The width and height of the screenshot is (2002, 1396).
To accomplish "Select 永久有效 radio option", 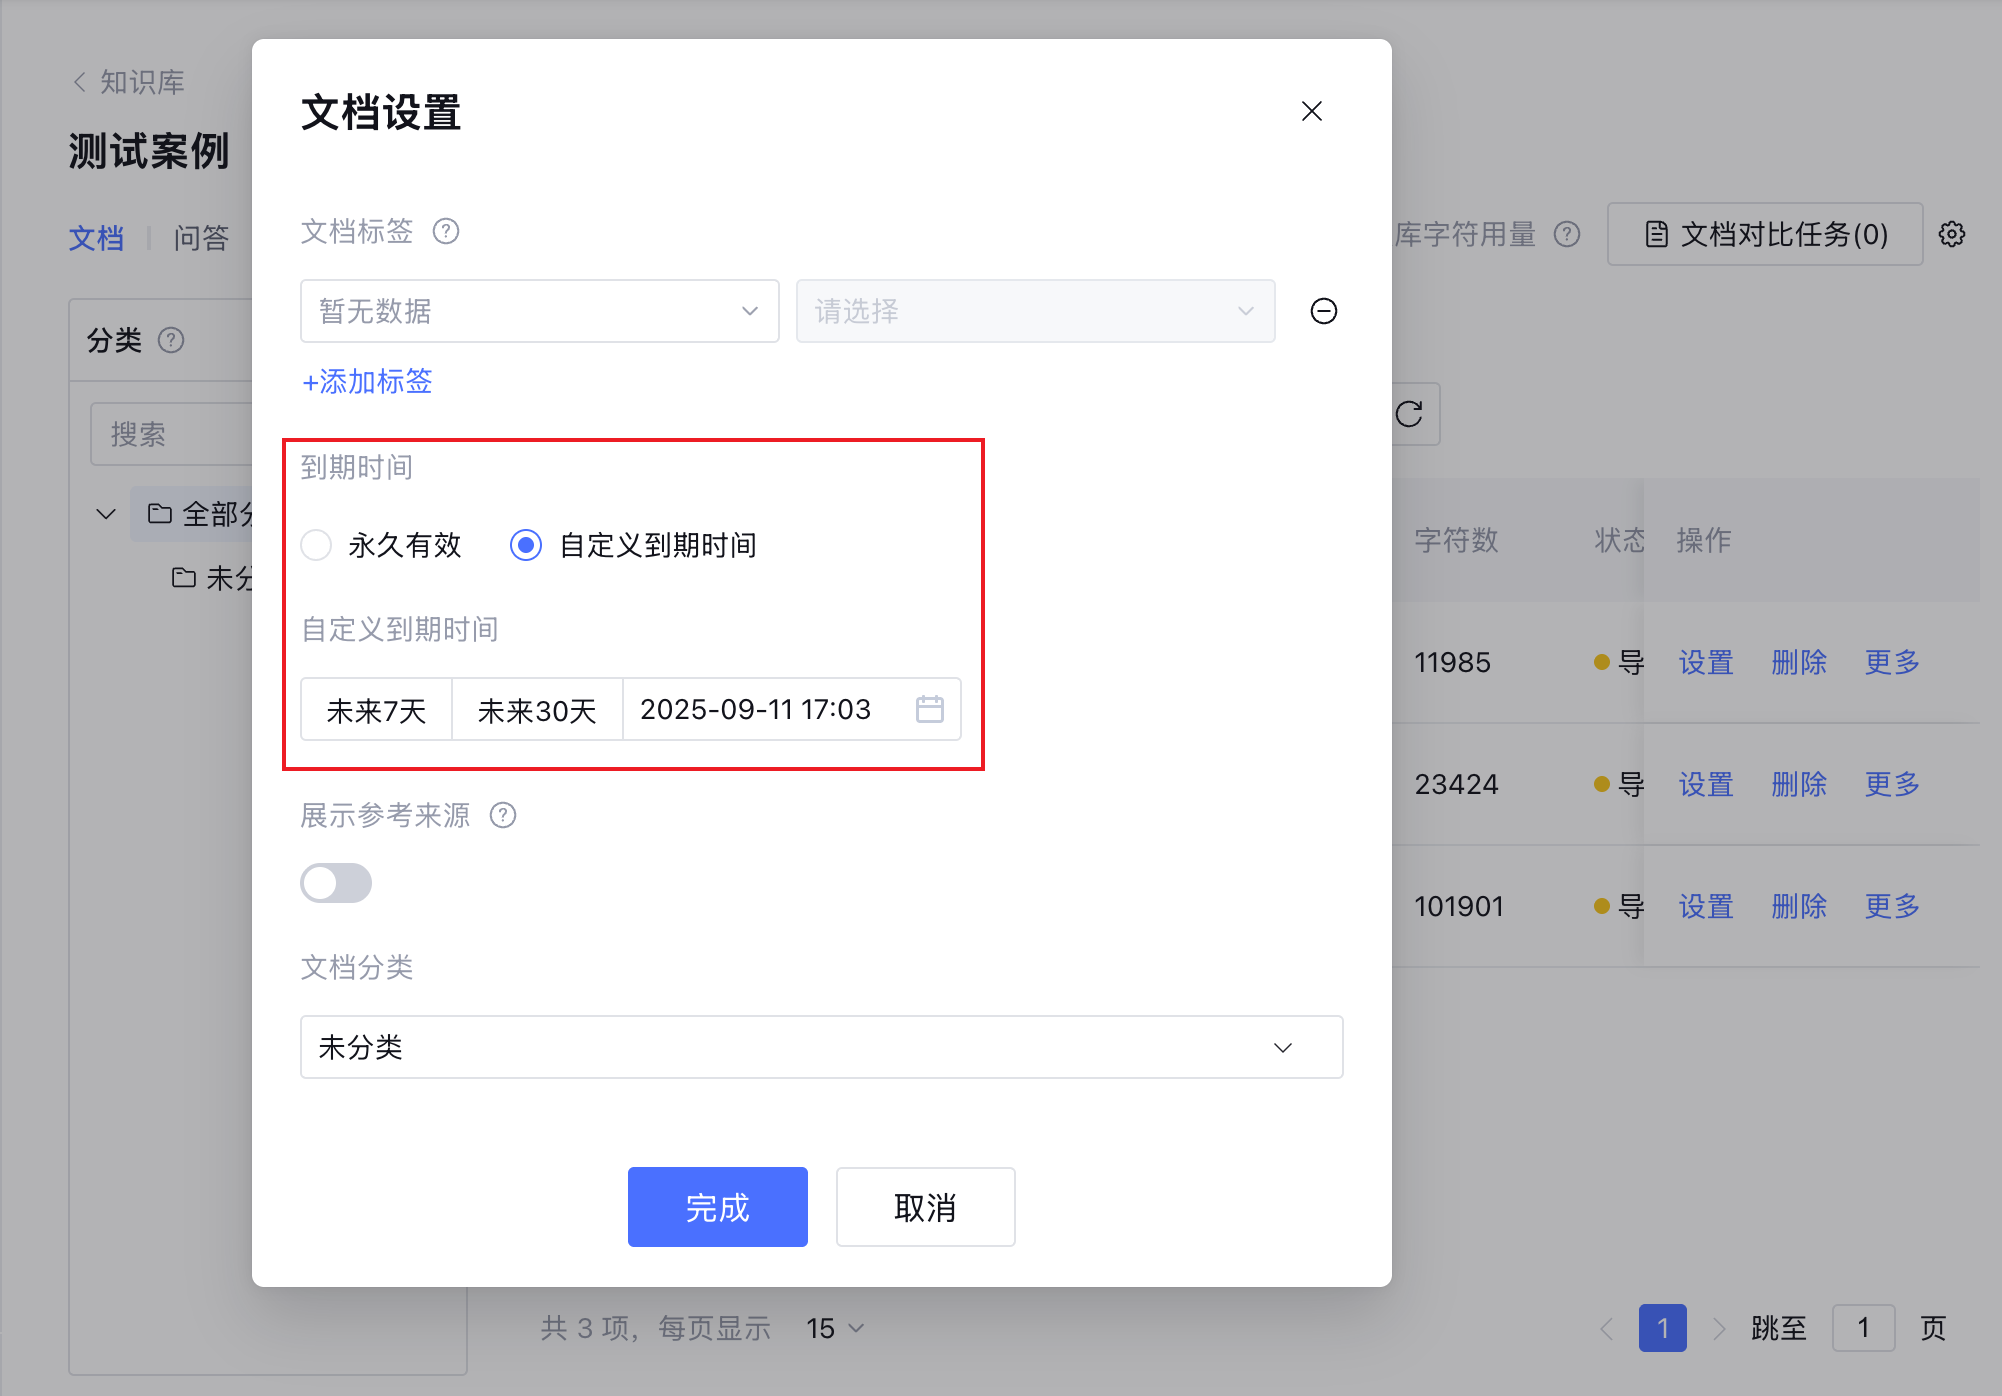I will coord(317,545).
